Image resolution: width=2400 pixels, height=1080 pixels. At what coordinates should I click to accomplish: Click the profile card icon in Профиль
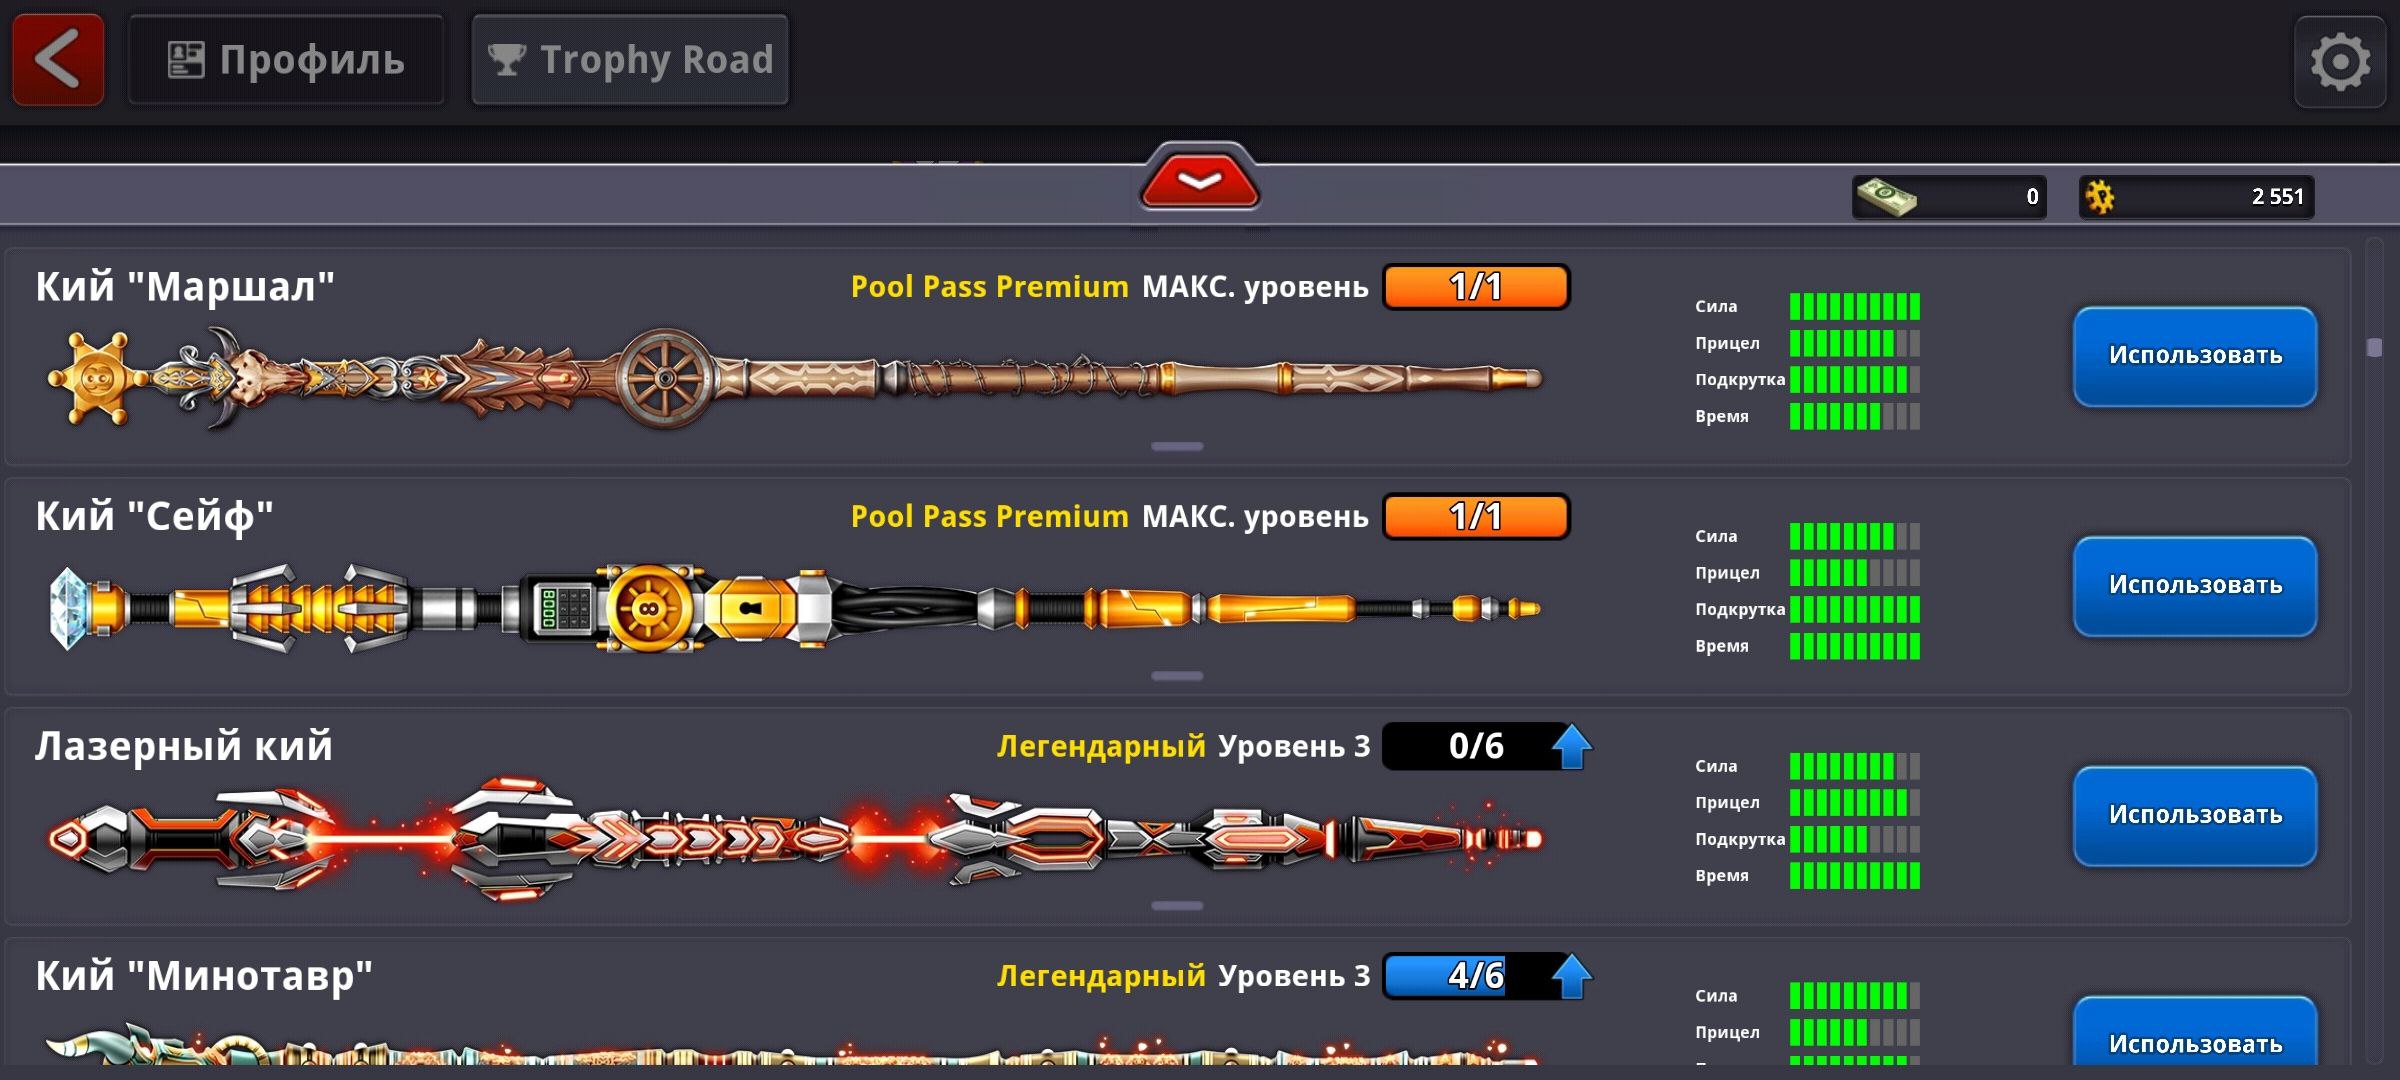pos(186,60)
